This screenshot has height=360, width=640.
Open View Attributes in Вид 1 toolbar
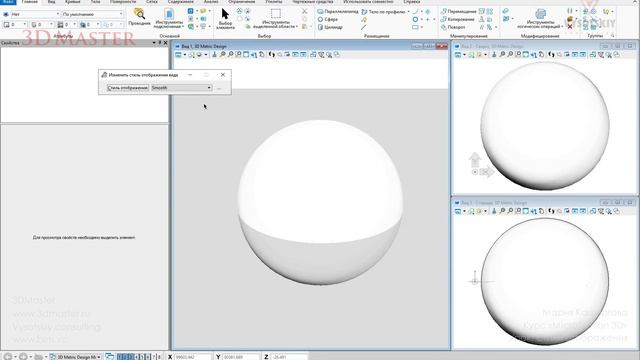[x=178, y=55]
